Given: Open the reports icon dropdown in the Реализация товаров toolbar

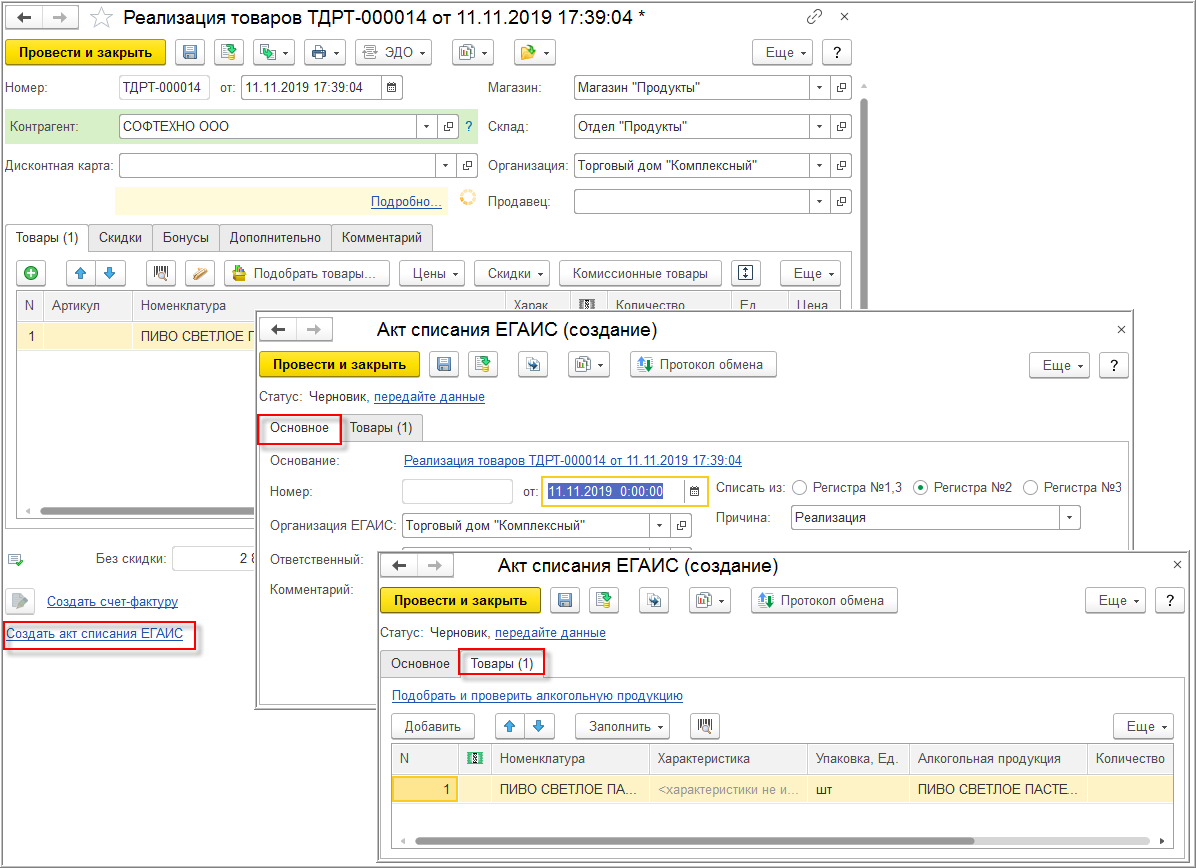Looking at the screenshot, I should (x=473, y=53).
